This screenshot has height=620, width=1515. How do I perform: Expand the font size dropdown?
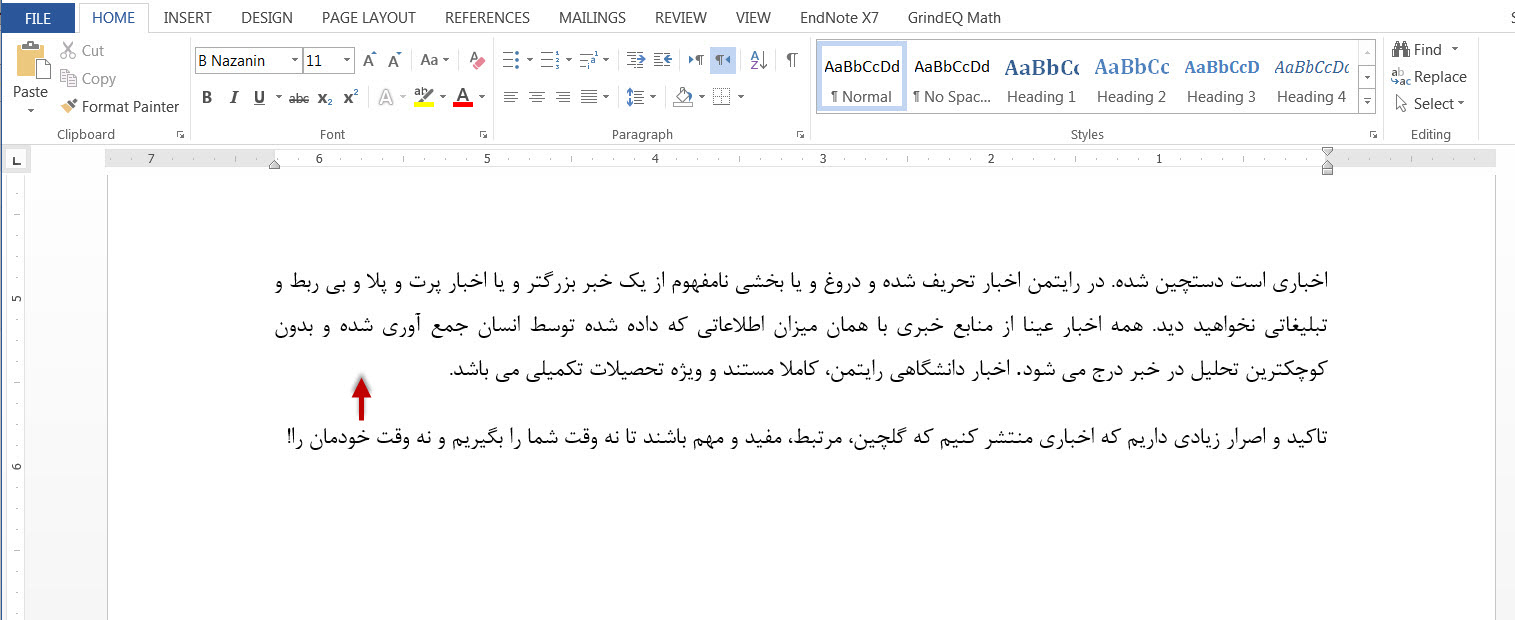pos(347,61)
